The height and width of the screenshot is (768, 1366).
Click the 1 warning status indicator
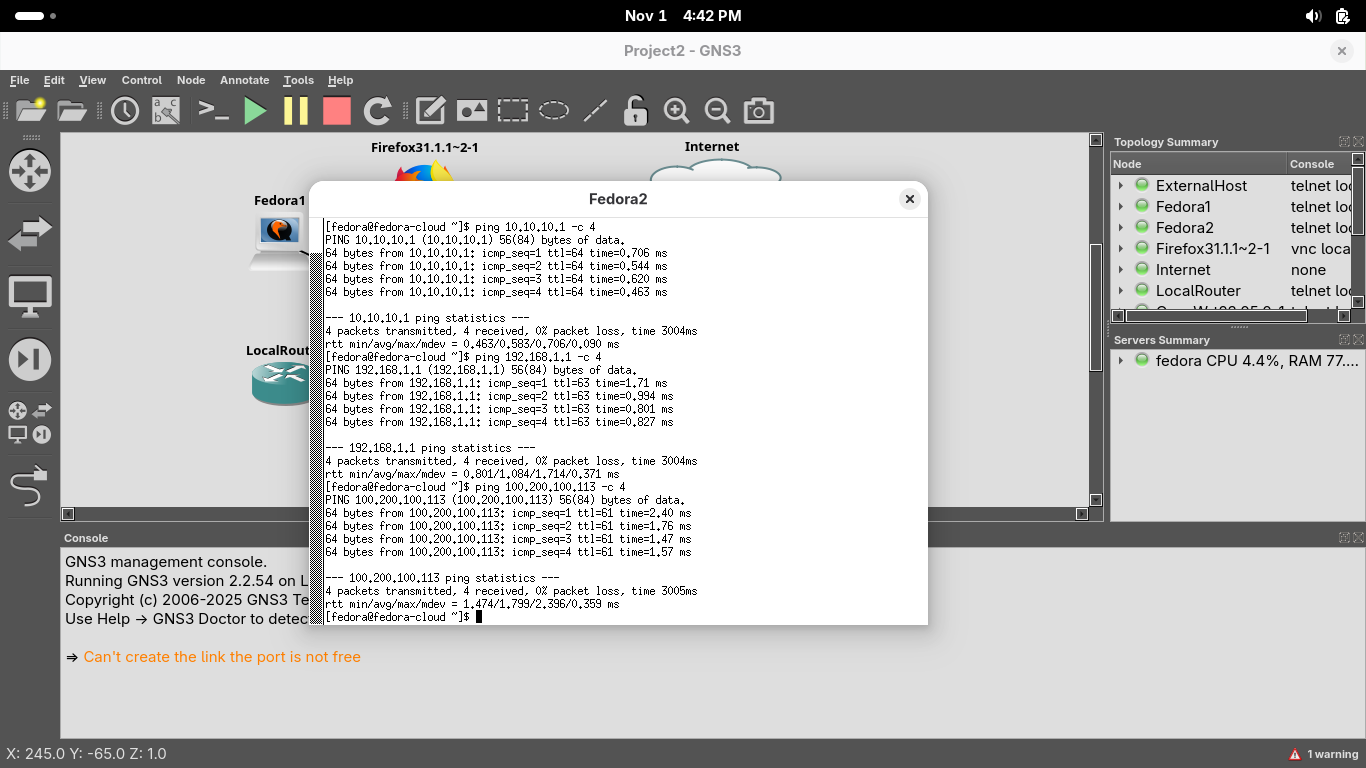click(x=1323, y=754)
